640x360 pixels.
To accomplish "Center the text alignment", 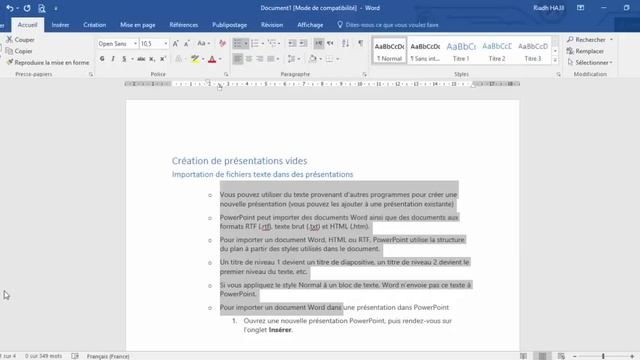I will tap(249, 59).
